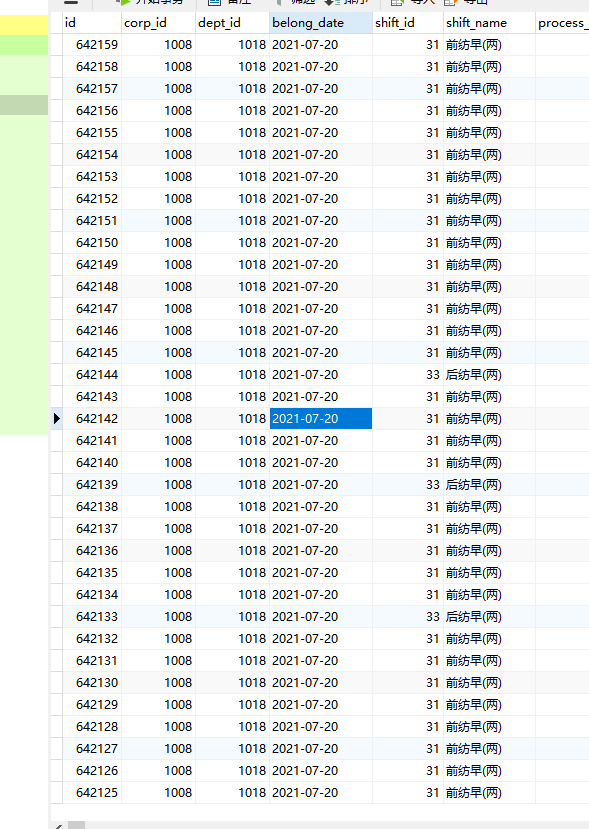Select id cell 642149

pos(92,265)
